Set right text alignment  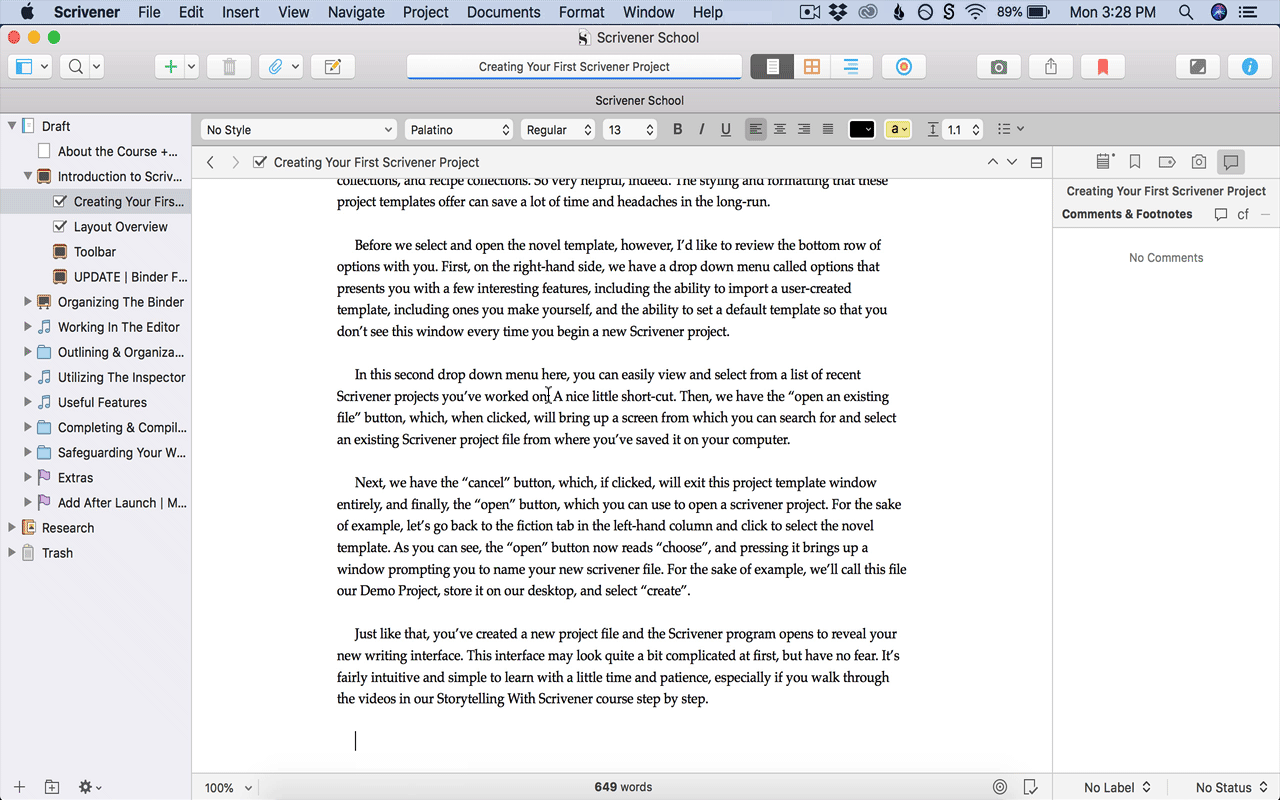pos(804,130)
